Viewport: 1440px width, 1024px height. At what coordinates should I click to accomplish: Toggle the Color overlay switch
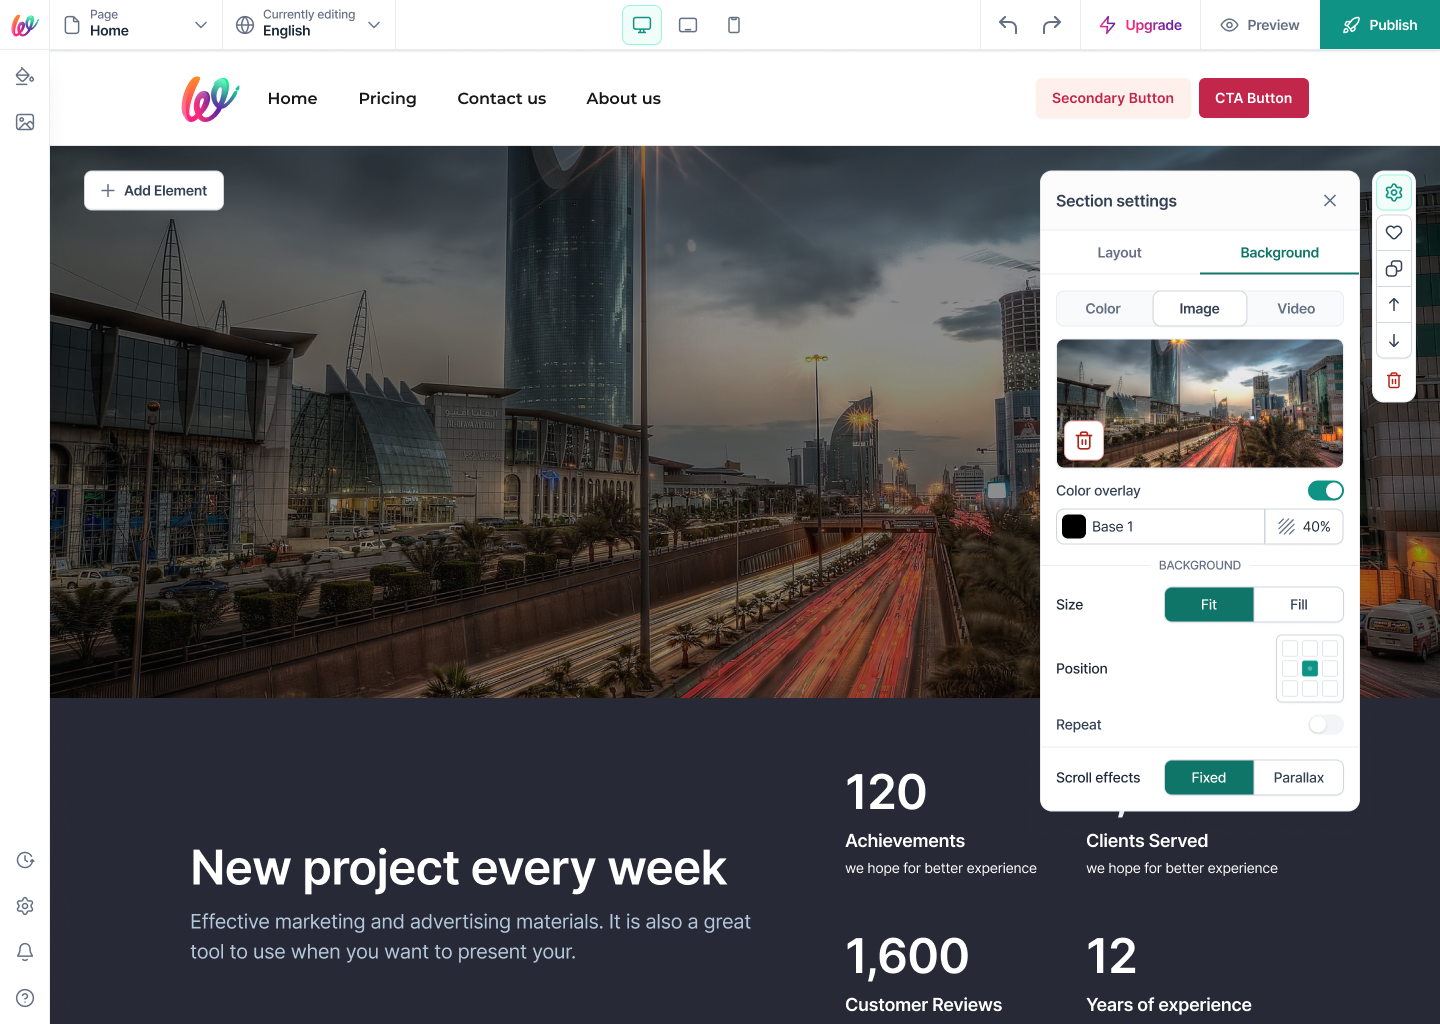(1326, 491)
